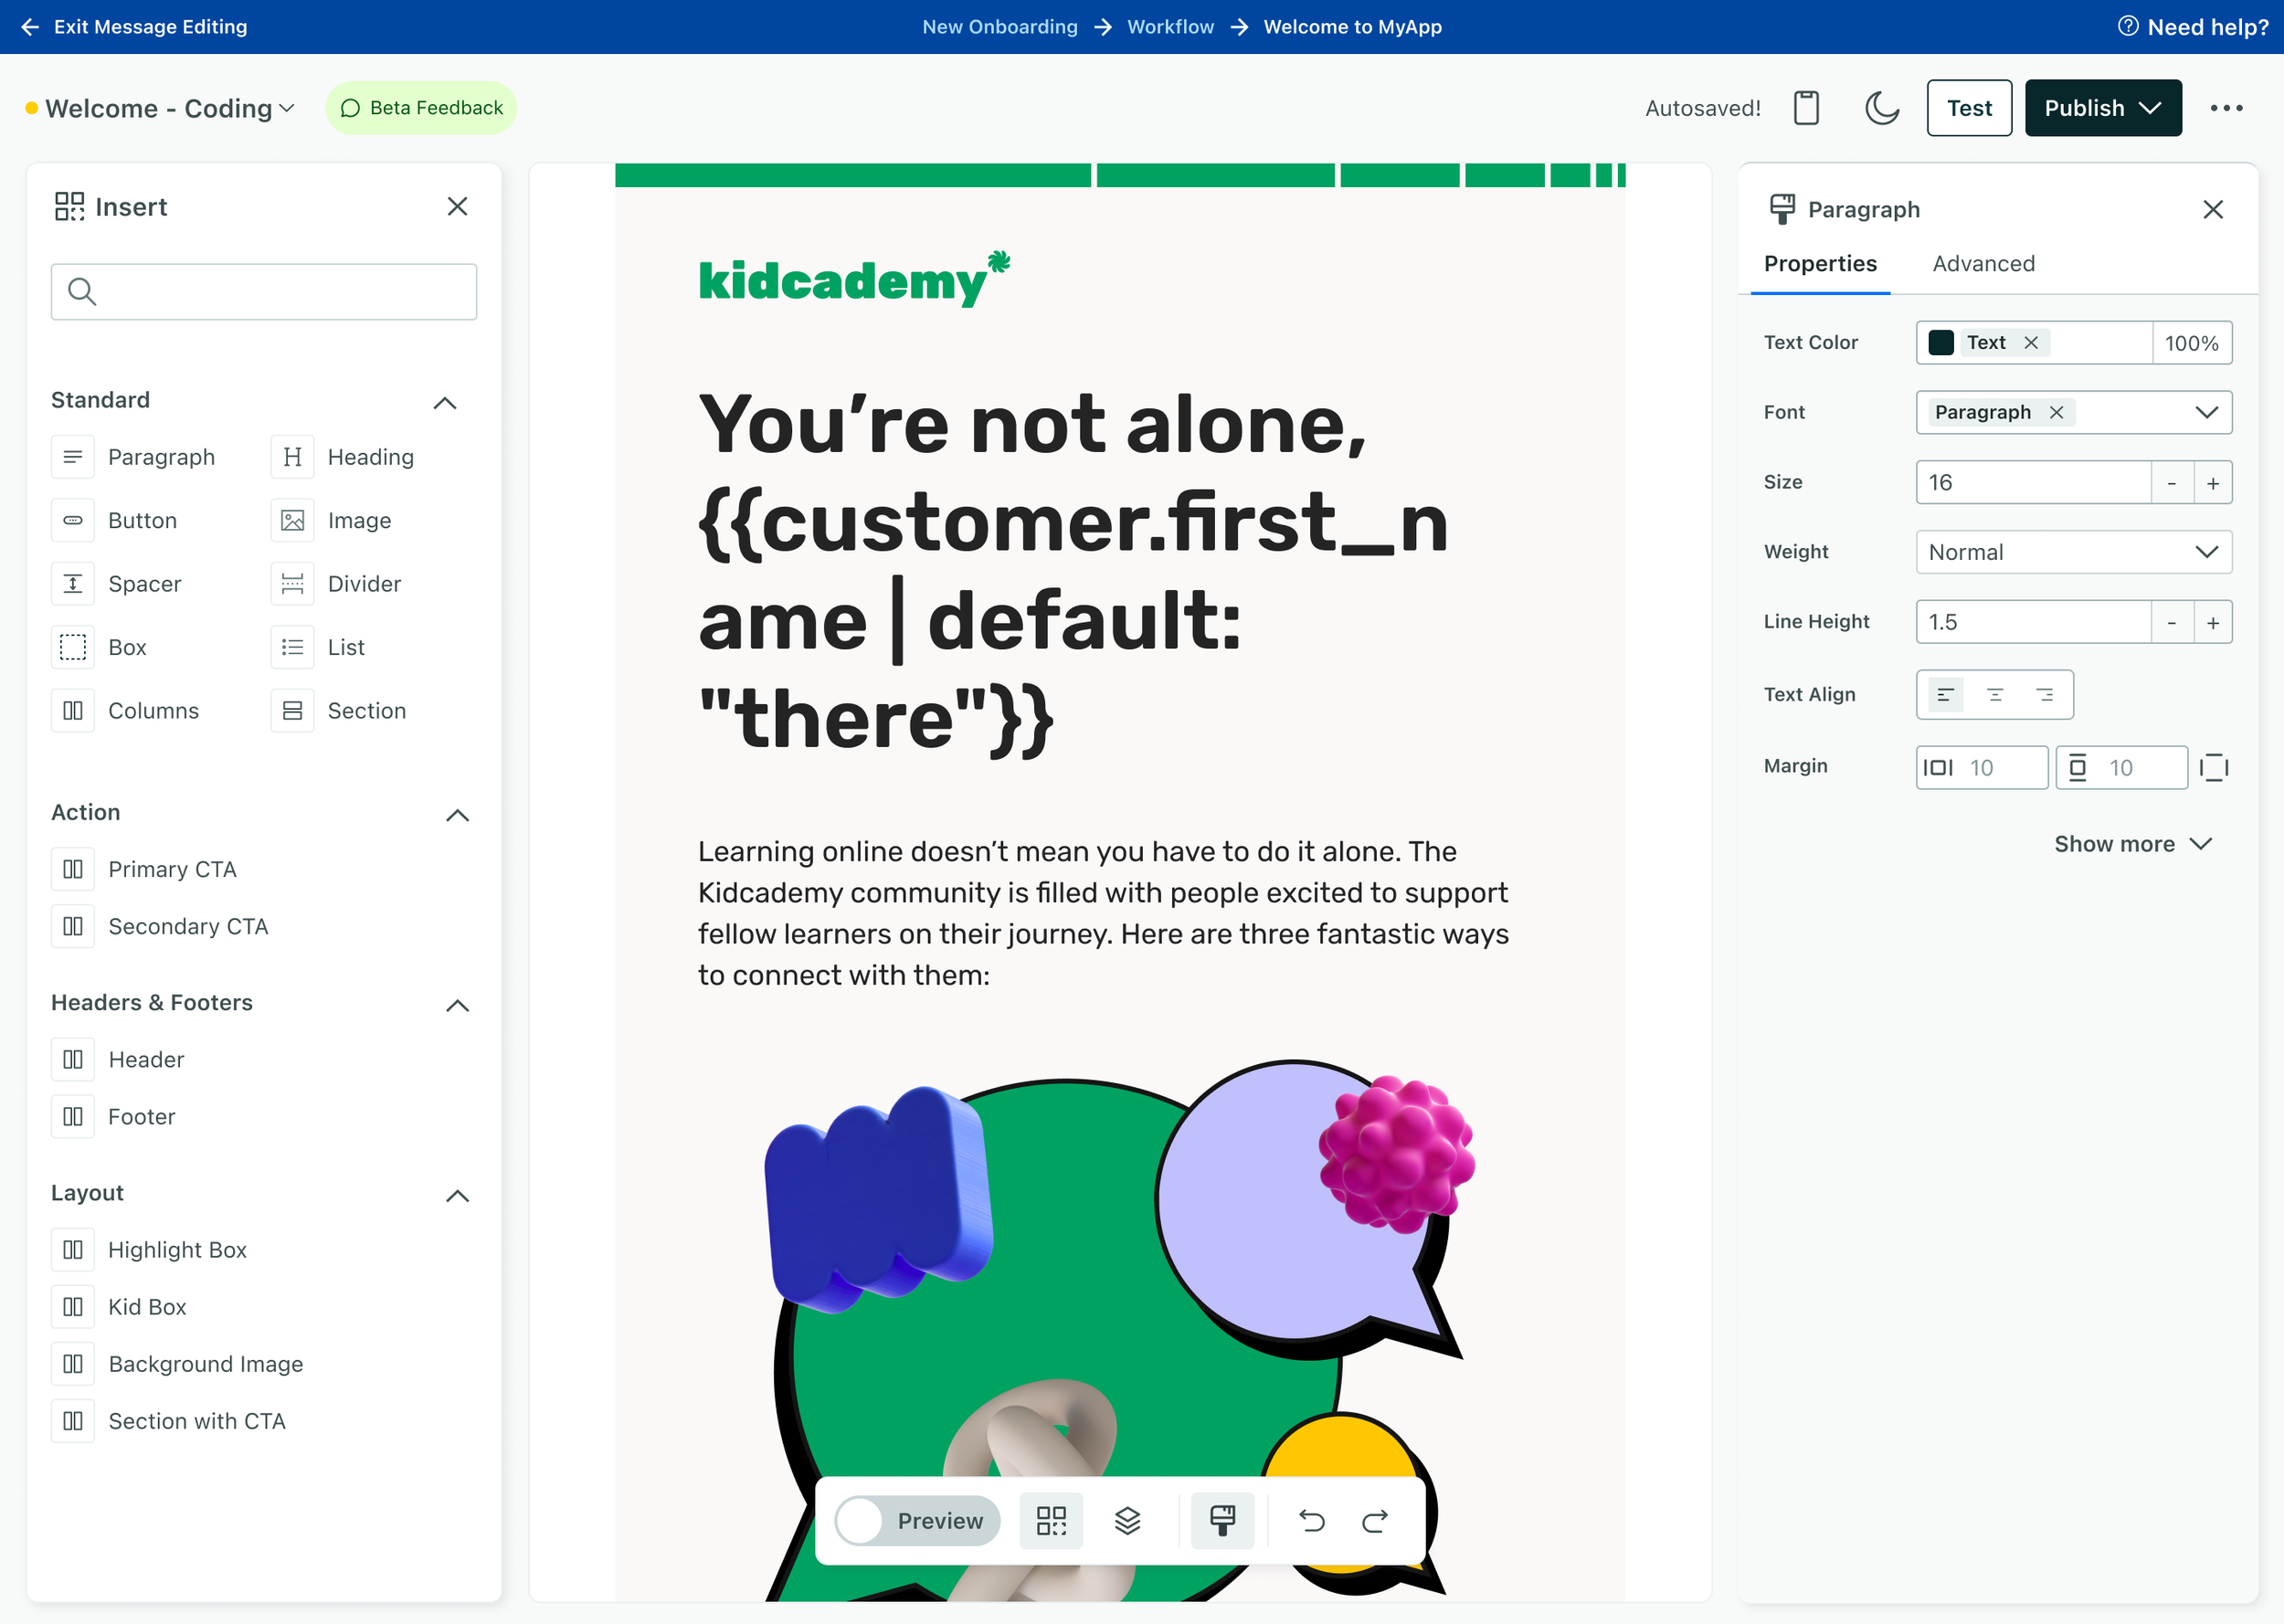Insert a Heading block
The height and width of the screenshot is (1624, 2284).
tap(343, 457)
